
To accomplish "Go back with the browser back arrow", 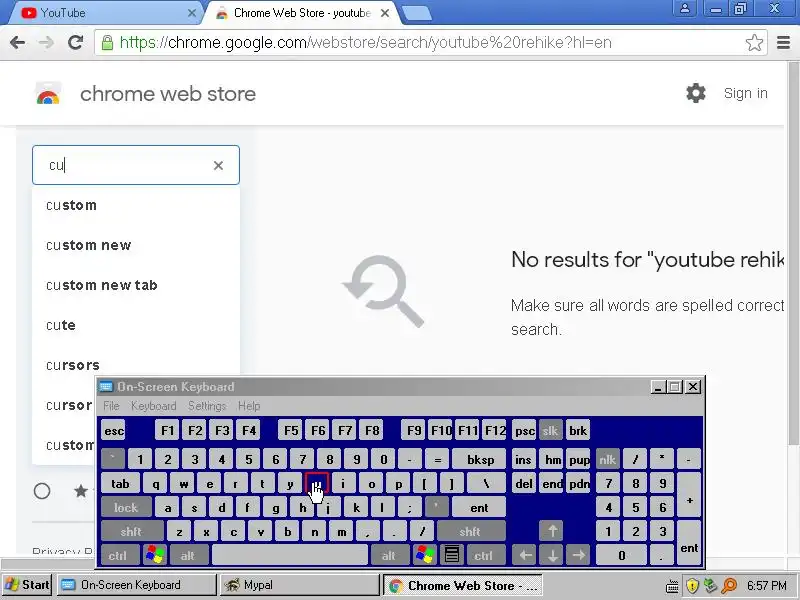I will (x=17, y=42).
